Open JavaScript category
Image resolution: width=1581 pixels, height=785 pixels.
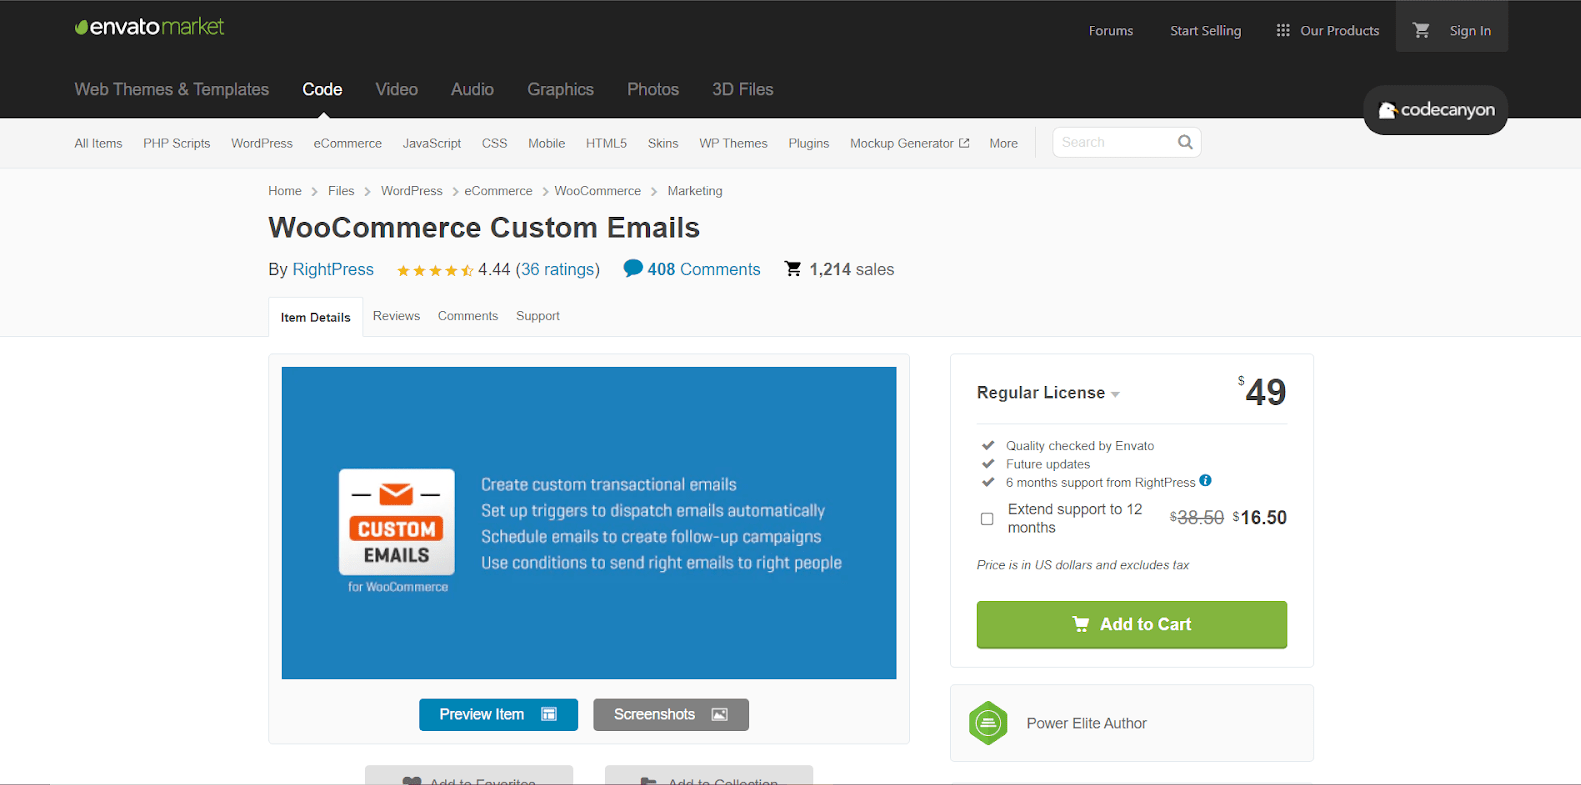(x=432, y=143)
